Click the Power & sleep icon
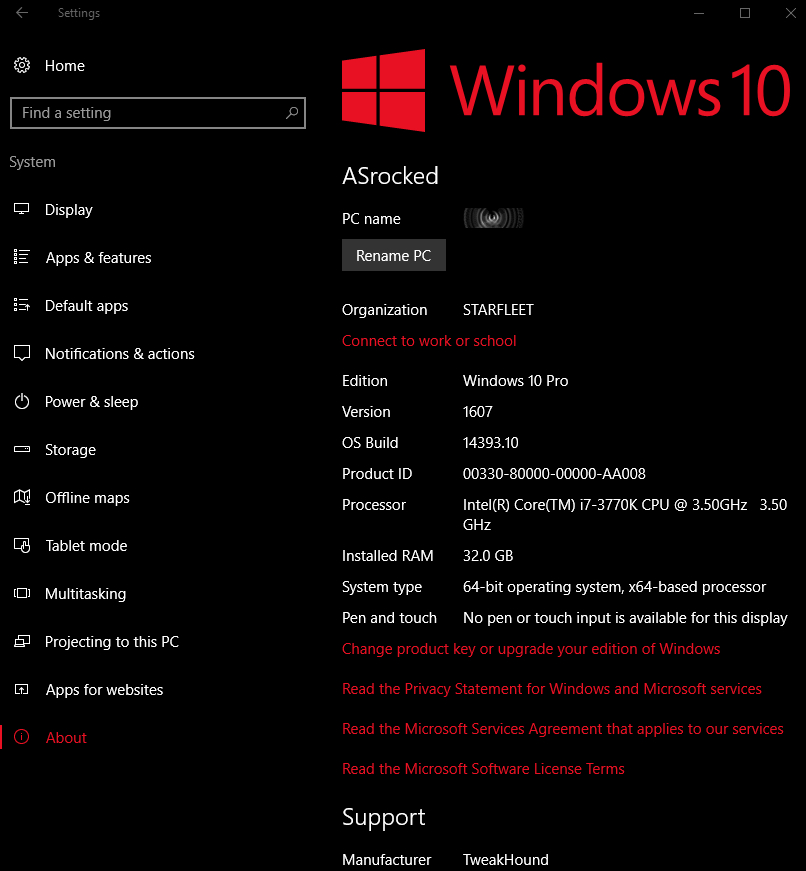The width and height of the screenshot is (806, 871). coord(22,401)
